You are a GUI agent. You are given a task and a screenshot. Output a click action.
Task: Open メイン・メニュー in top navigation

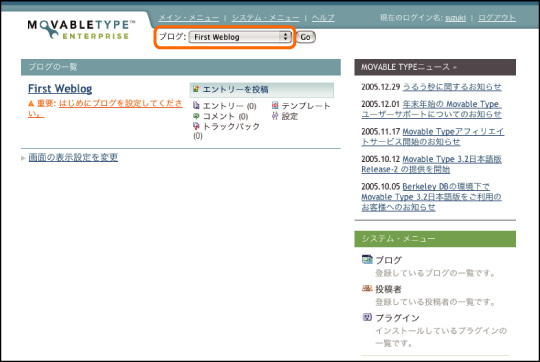[189, 18]
